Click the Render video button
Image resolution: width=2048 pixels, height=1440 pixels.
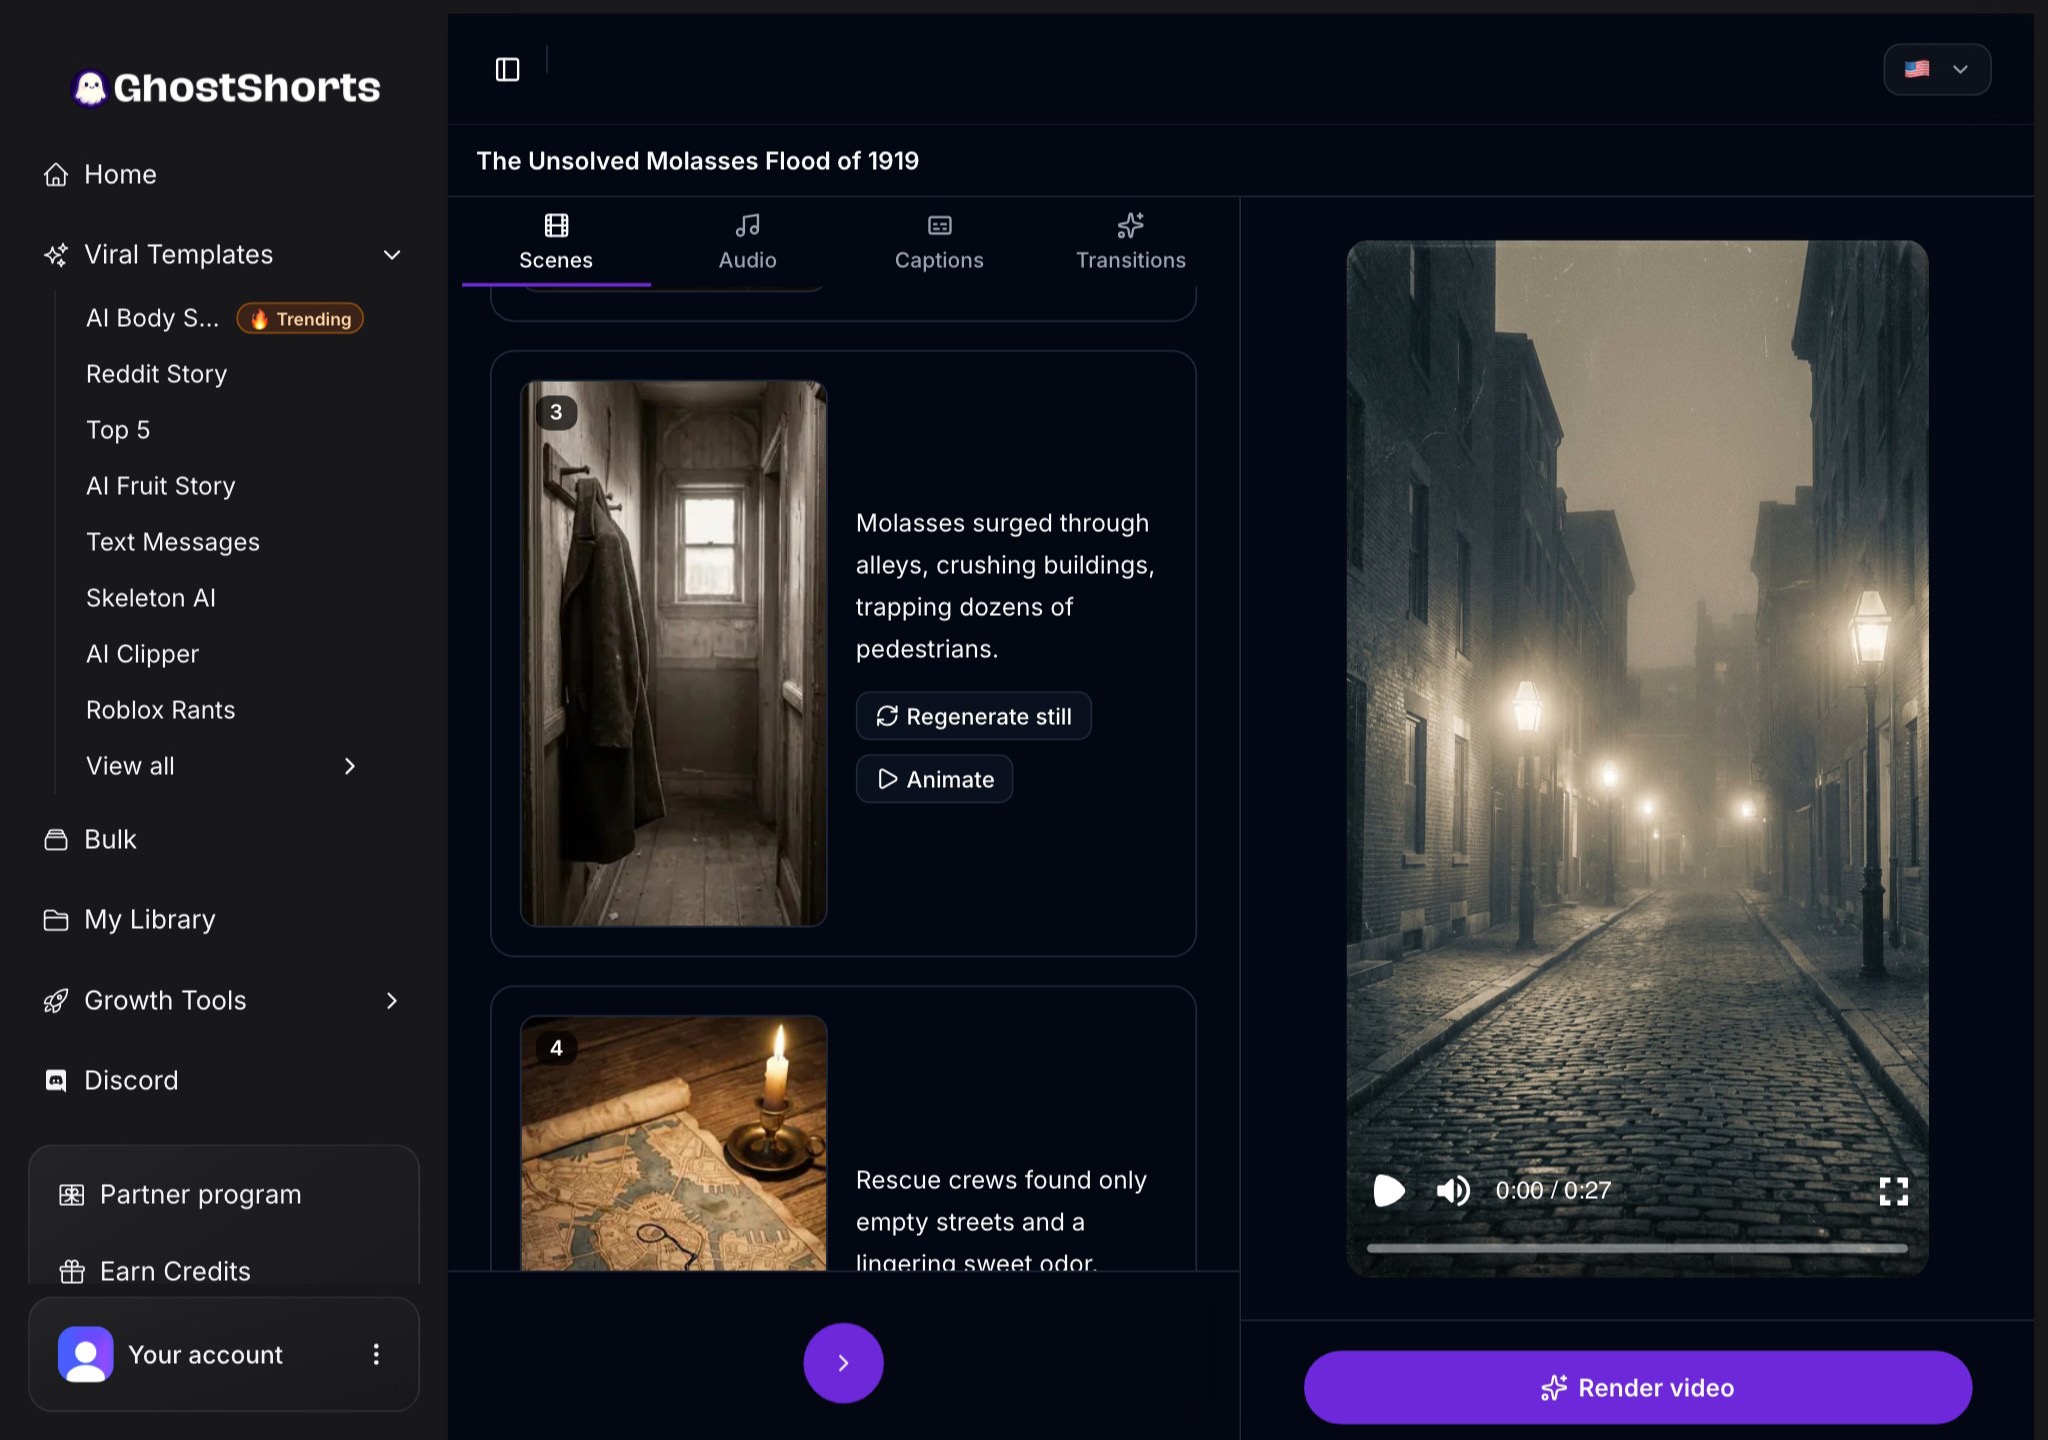1637,1387
